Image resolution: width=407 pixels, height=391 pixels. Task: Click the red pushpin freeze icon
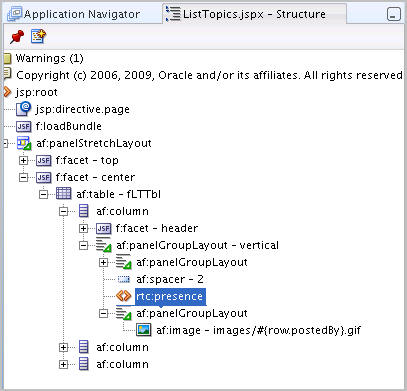17,37
